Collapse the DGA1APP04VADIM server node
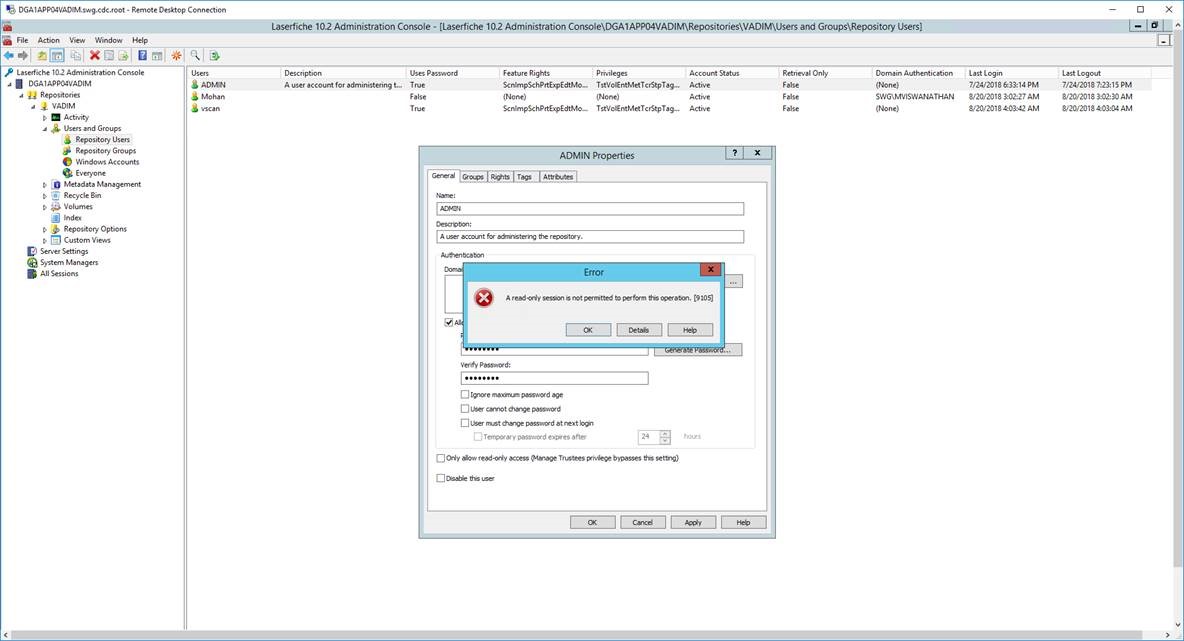This screenshot has height=641, width=1184. click(x=10, y=85)
